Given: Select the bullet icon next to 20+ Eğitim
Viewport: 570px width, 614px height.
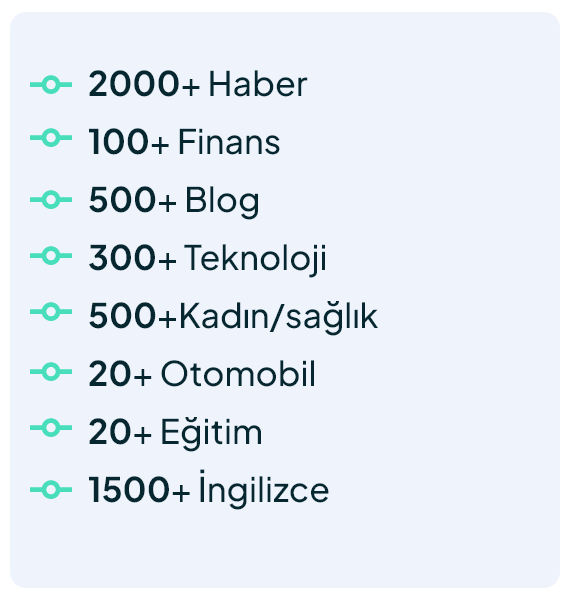Looking at the screenshot, I should coord(51,428).
